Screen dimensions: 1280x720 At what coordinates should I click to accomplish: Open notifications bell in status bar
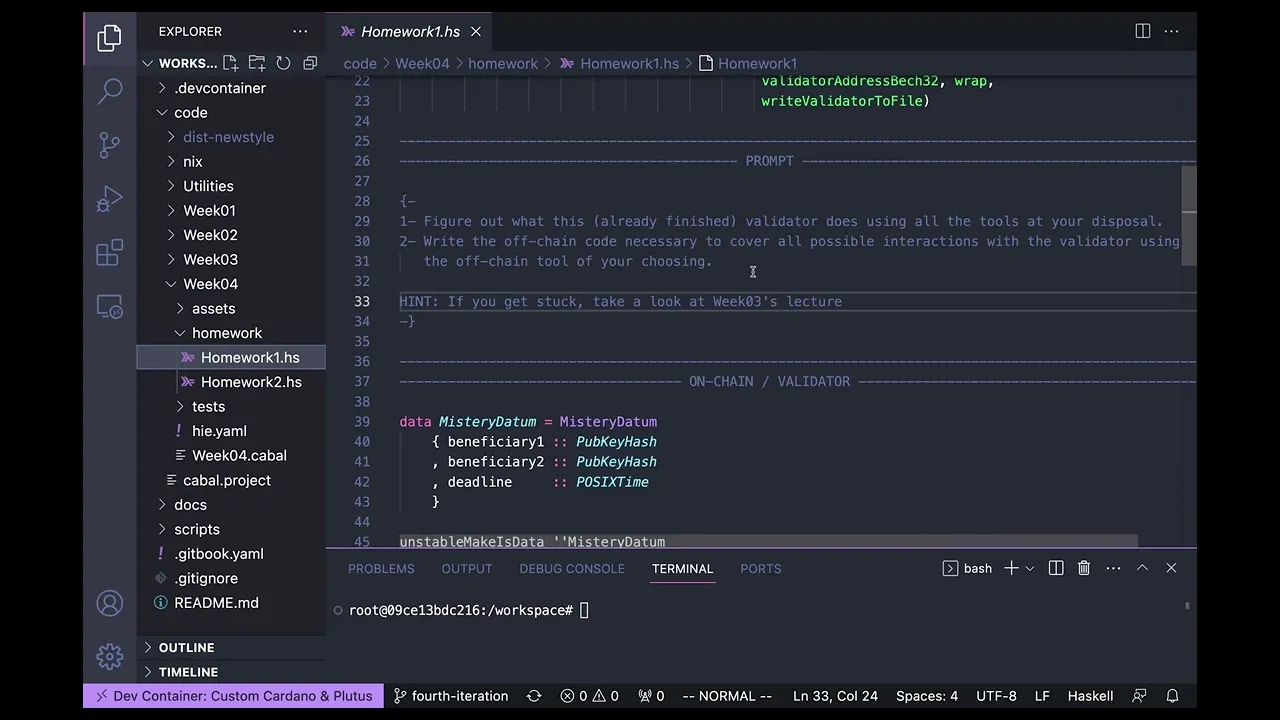click(x=1173, y=696)
